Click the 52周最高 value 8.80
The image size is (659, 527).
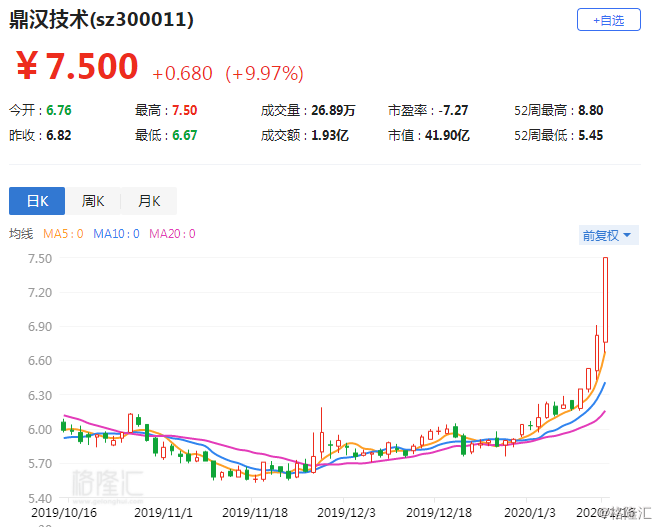tap(590, 110)
